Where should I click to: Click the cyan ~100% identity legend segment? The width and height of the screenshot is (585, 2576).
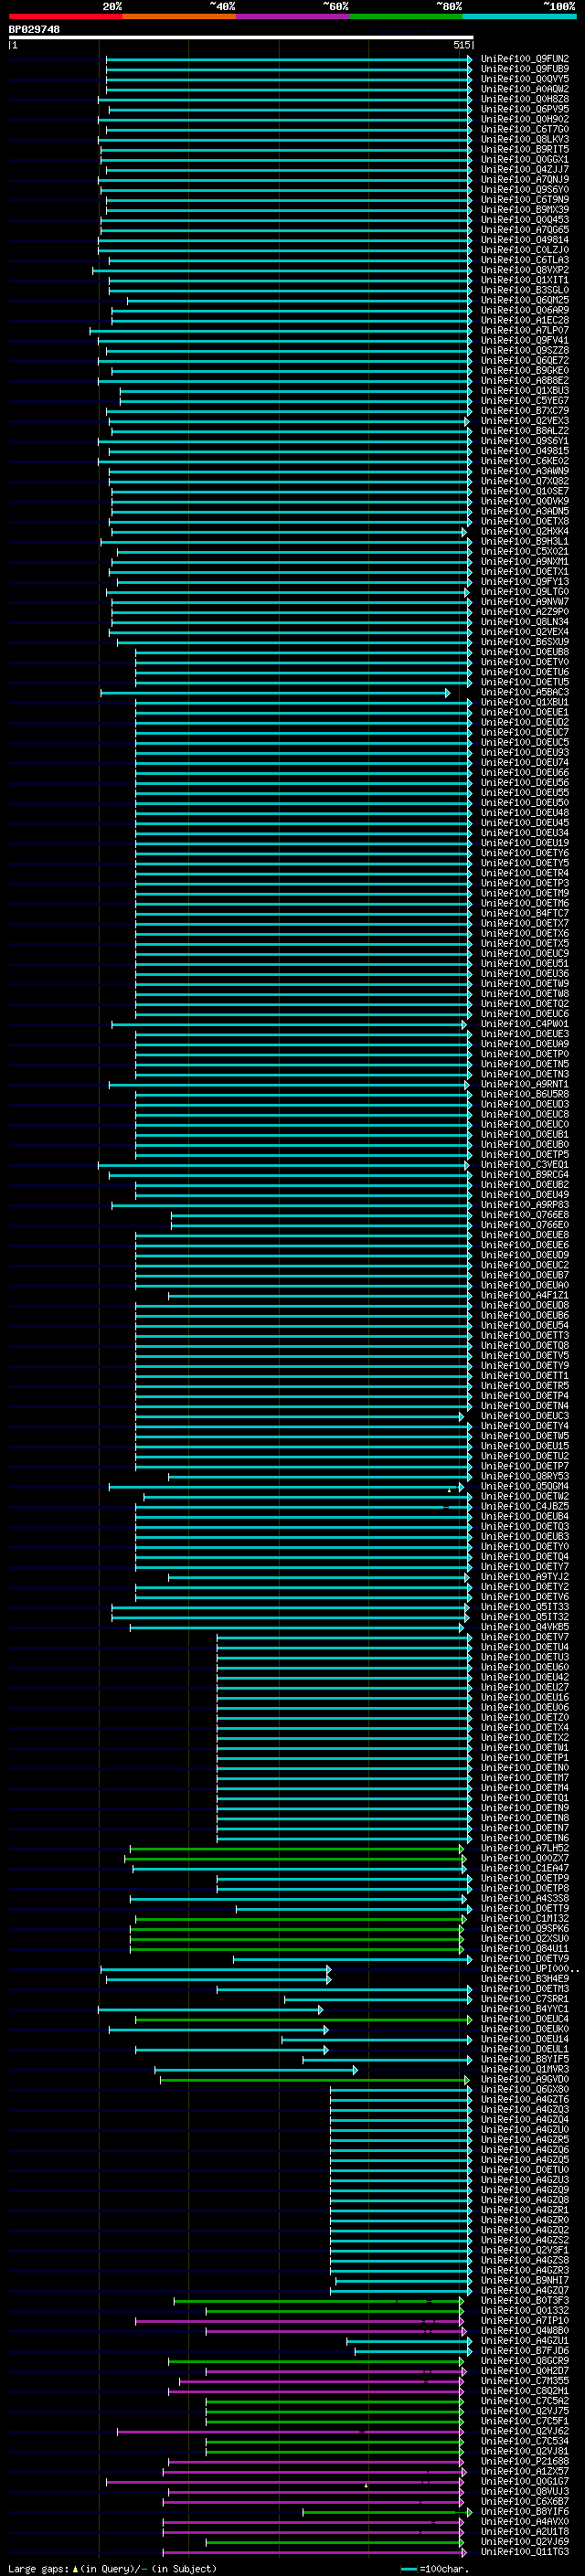pos(519,16)
